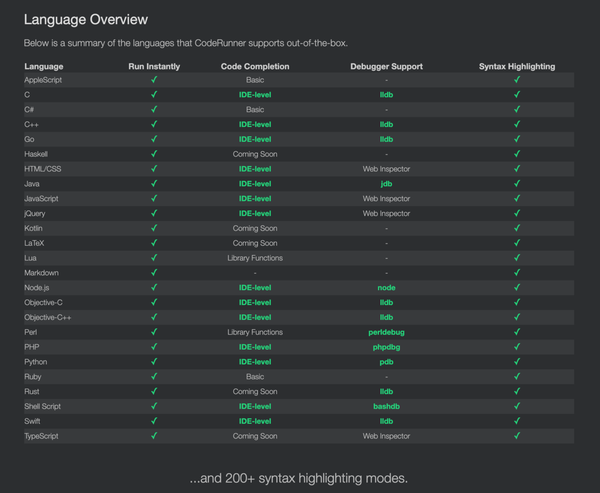The height and width of the screenshot is (493, 600).
Task: Click the Run Instantly checkmark for Haskell
Action: coord(154,154)
